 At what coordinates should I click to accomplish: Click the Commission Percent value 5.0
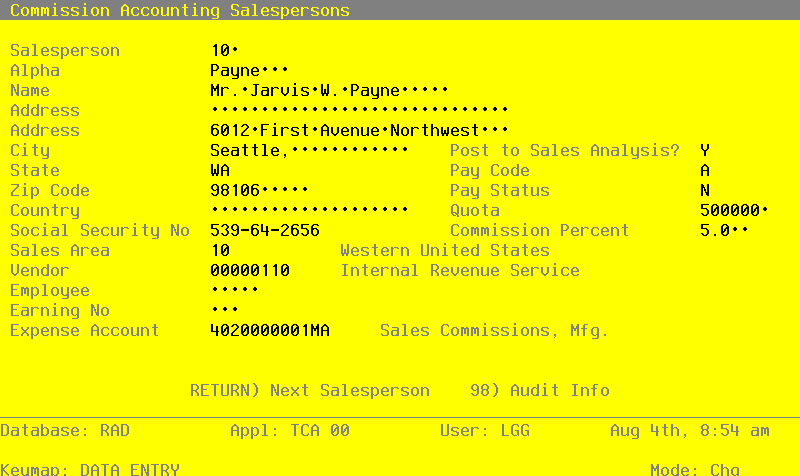(x=724, y=230)
